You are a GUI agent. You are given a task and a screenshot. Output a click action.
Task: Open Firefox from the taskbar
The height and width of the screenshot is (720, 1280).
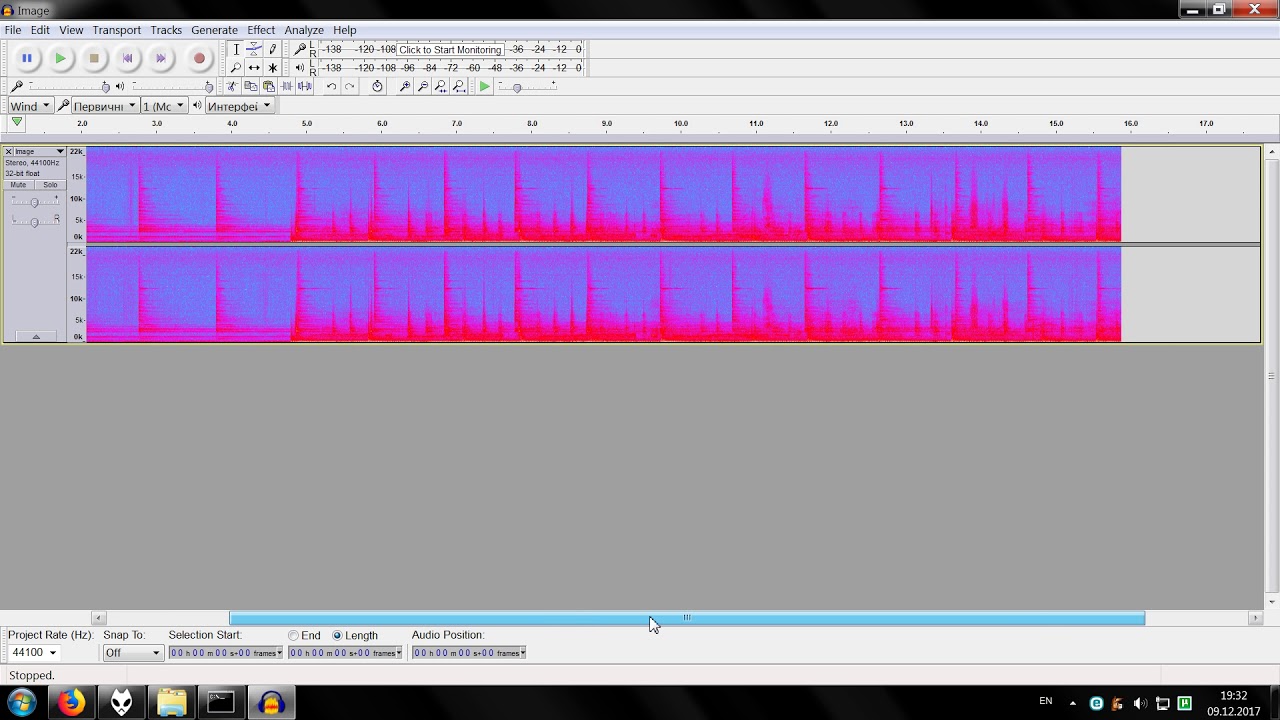(x=71, y=702)
